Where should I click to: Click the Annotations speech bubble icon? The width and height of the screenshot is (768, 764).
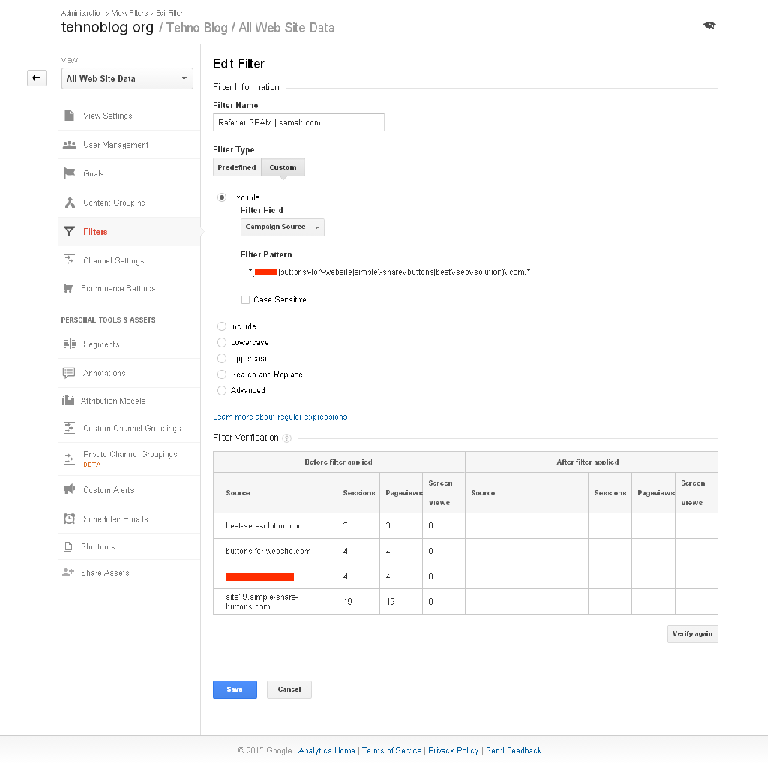point(69,373)
